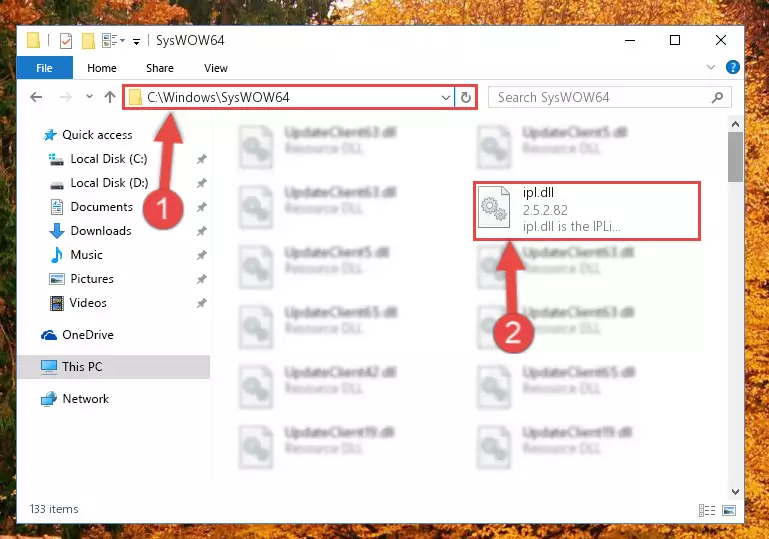Open Documents in the sidebar
Image resolution: width=769 pixels, height=539 pixels.
coord(102,207)
